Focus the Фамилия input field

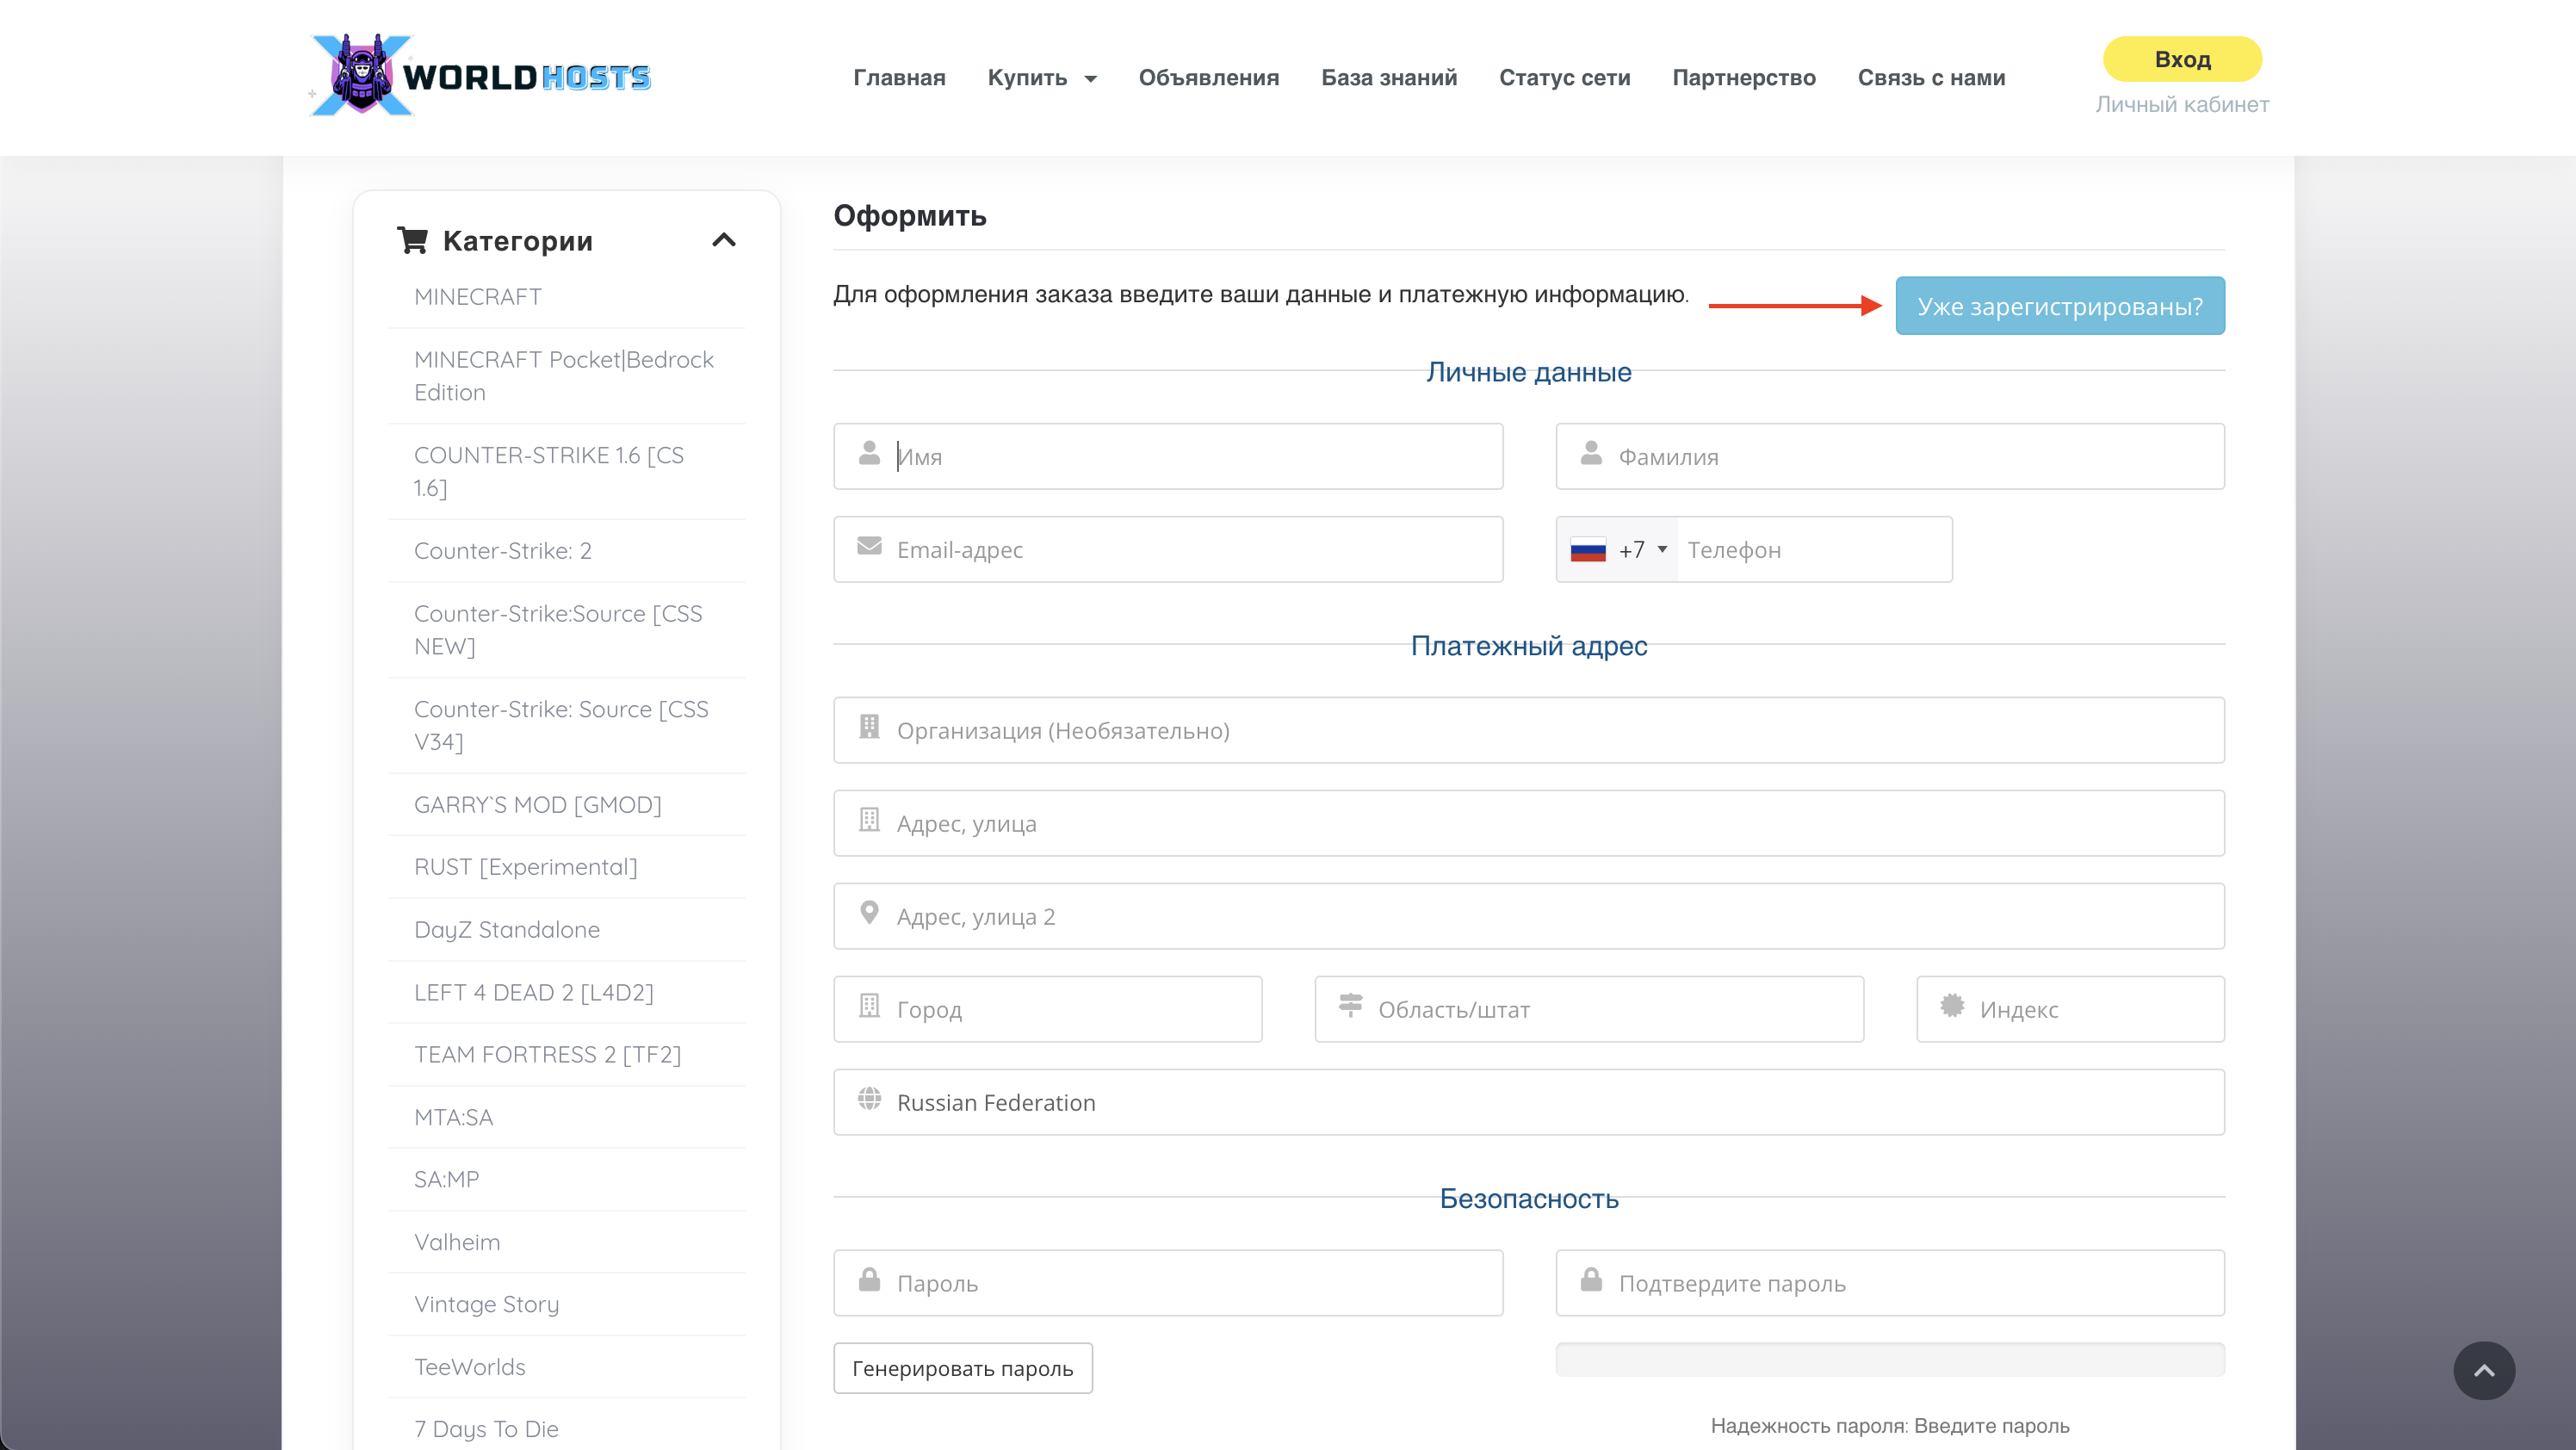point(1890,457)
